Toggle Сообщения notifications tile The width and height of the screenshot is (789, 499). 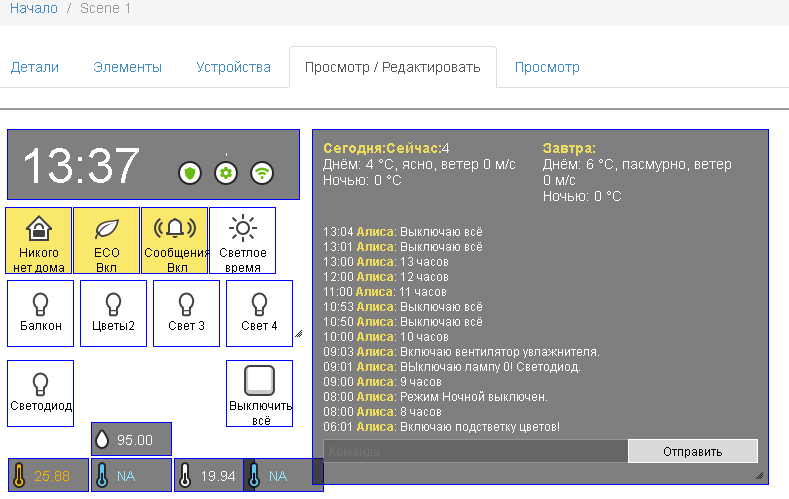tap(175, 241)
